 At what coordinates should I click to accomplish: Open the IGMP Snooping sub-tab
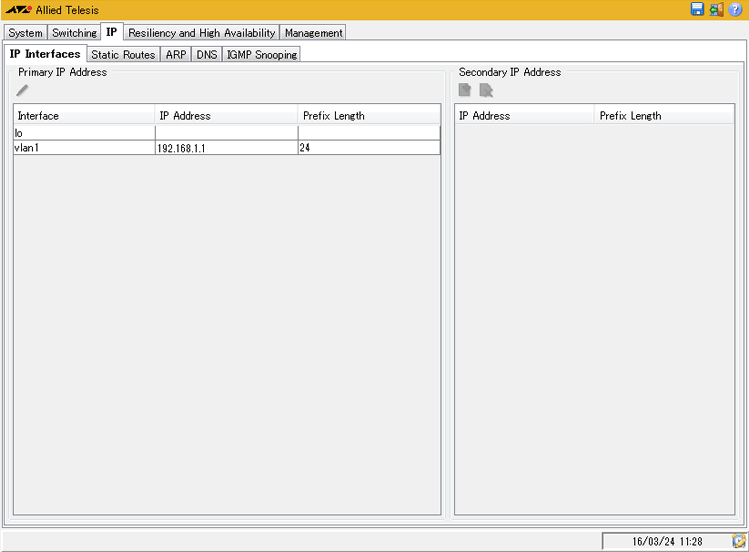[x=262, y=55]
